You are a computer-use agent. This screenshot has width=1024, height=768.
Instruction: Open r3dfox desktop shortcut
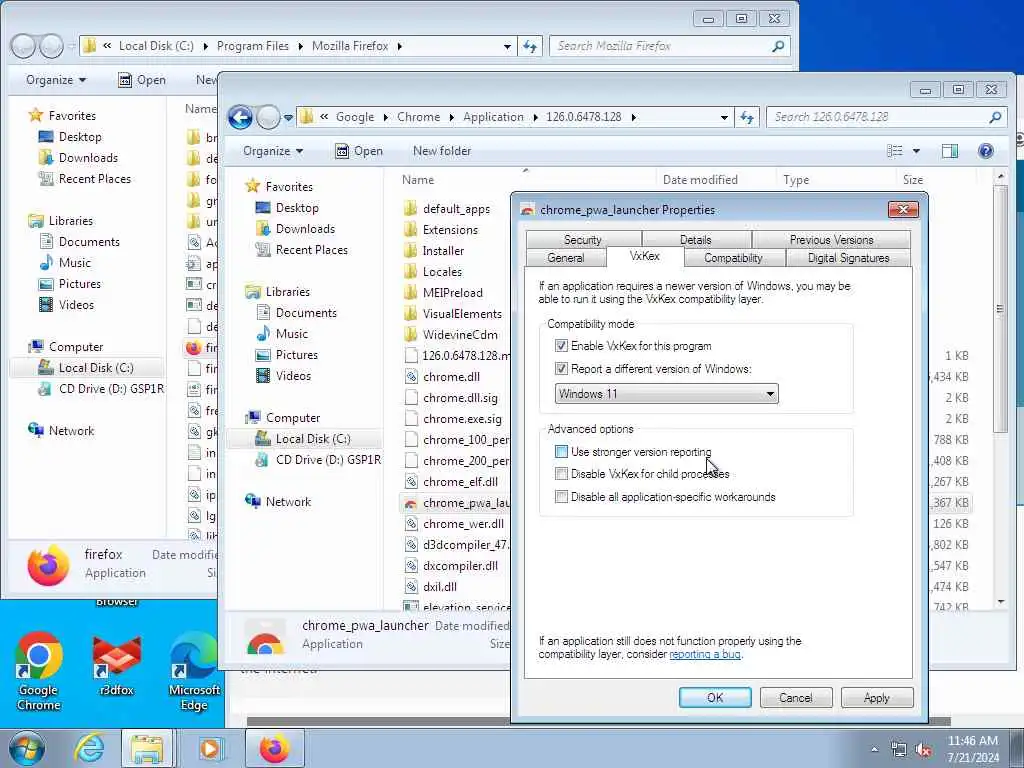(x=116, y=666)
